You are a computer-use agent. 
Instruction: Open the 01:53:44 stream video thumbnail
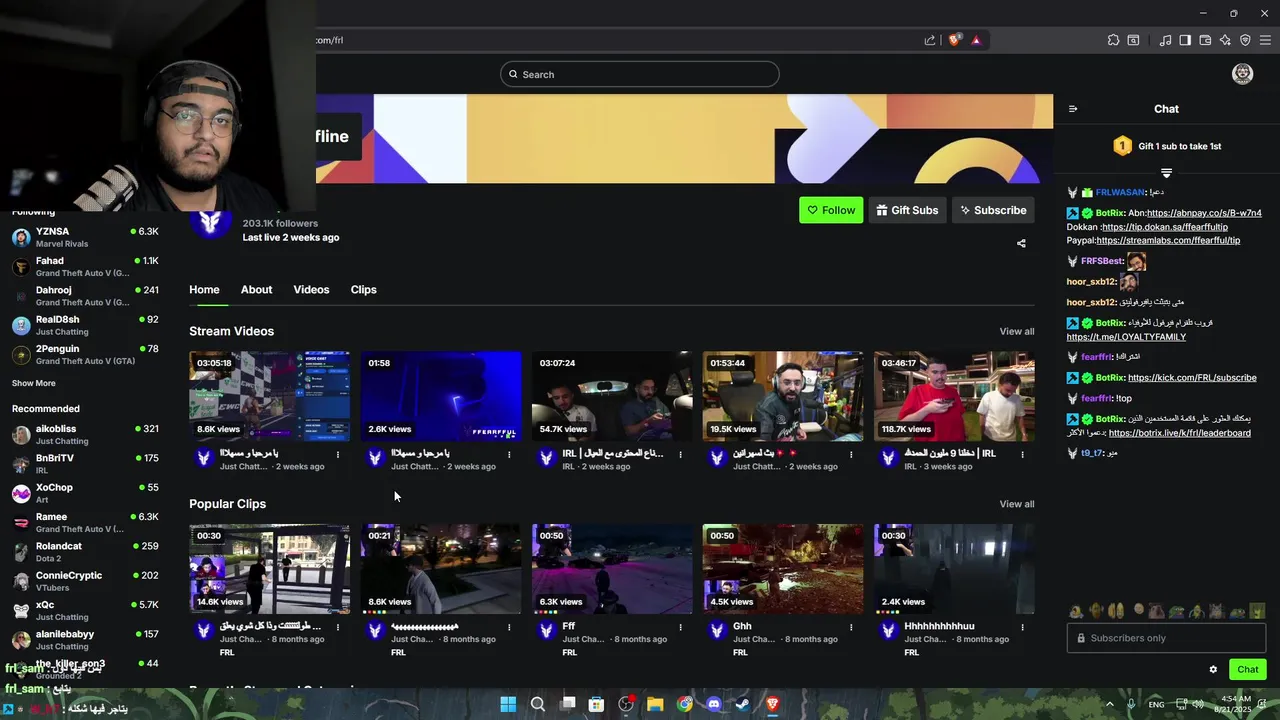tap(783, 396)
